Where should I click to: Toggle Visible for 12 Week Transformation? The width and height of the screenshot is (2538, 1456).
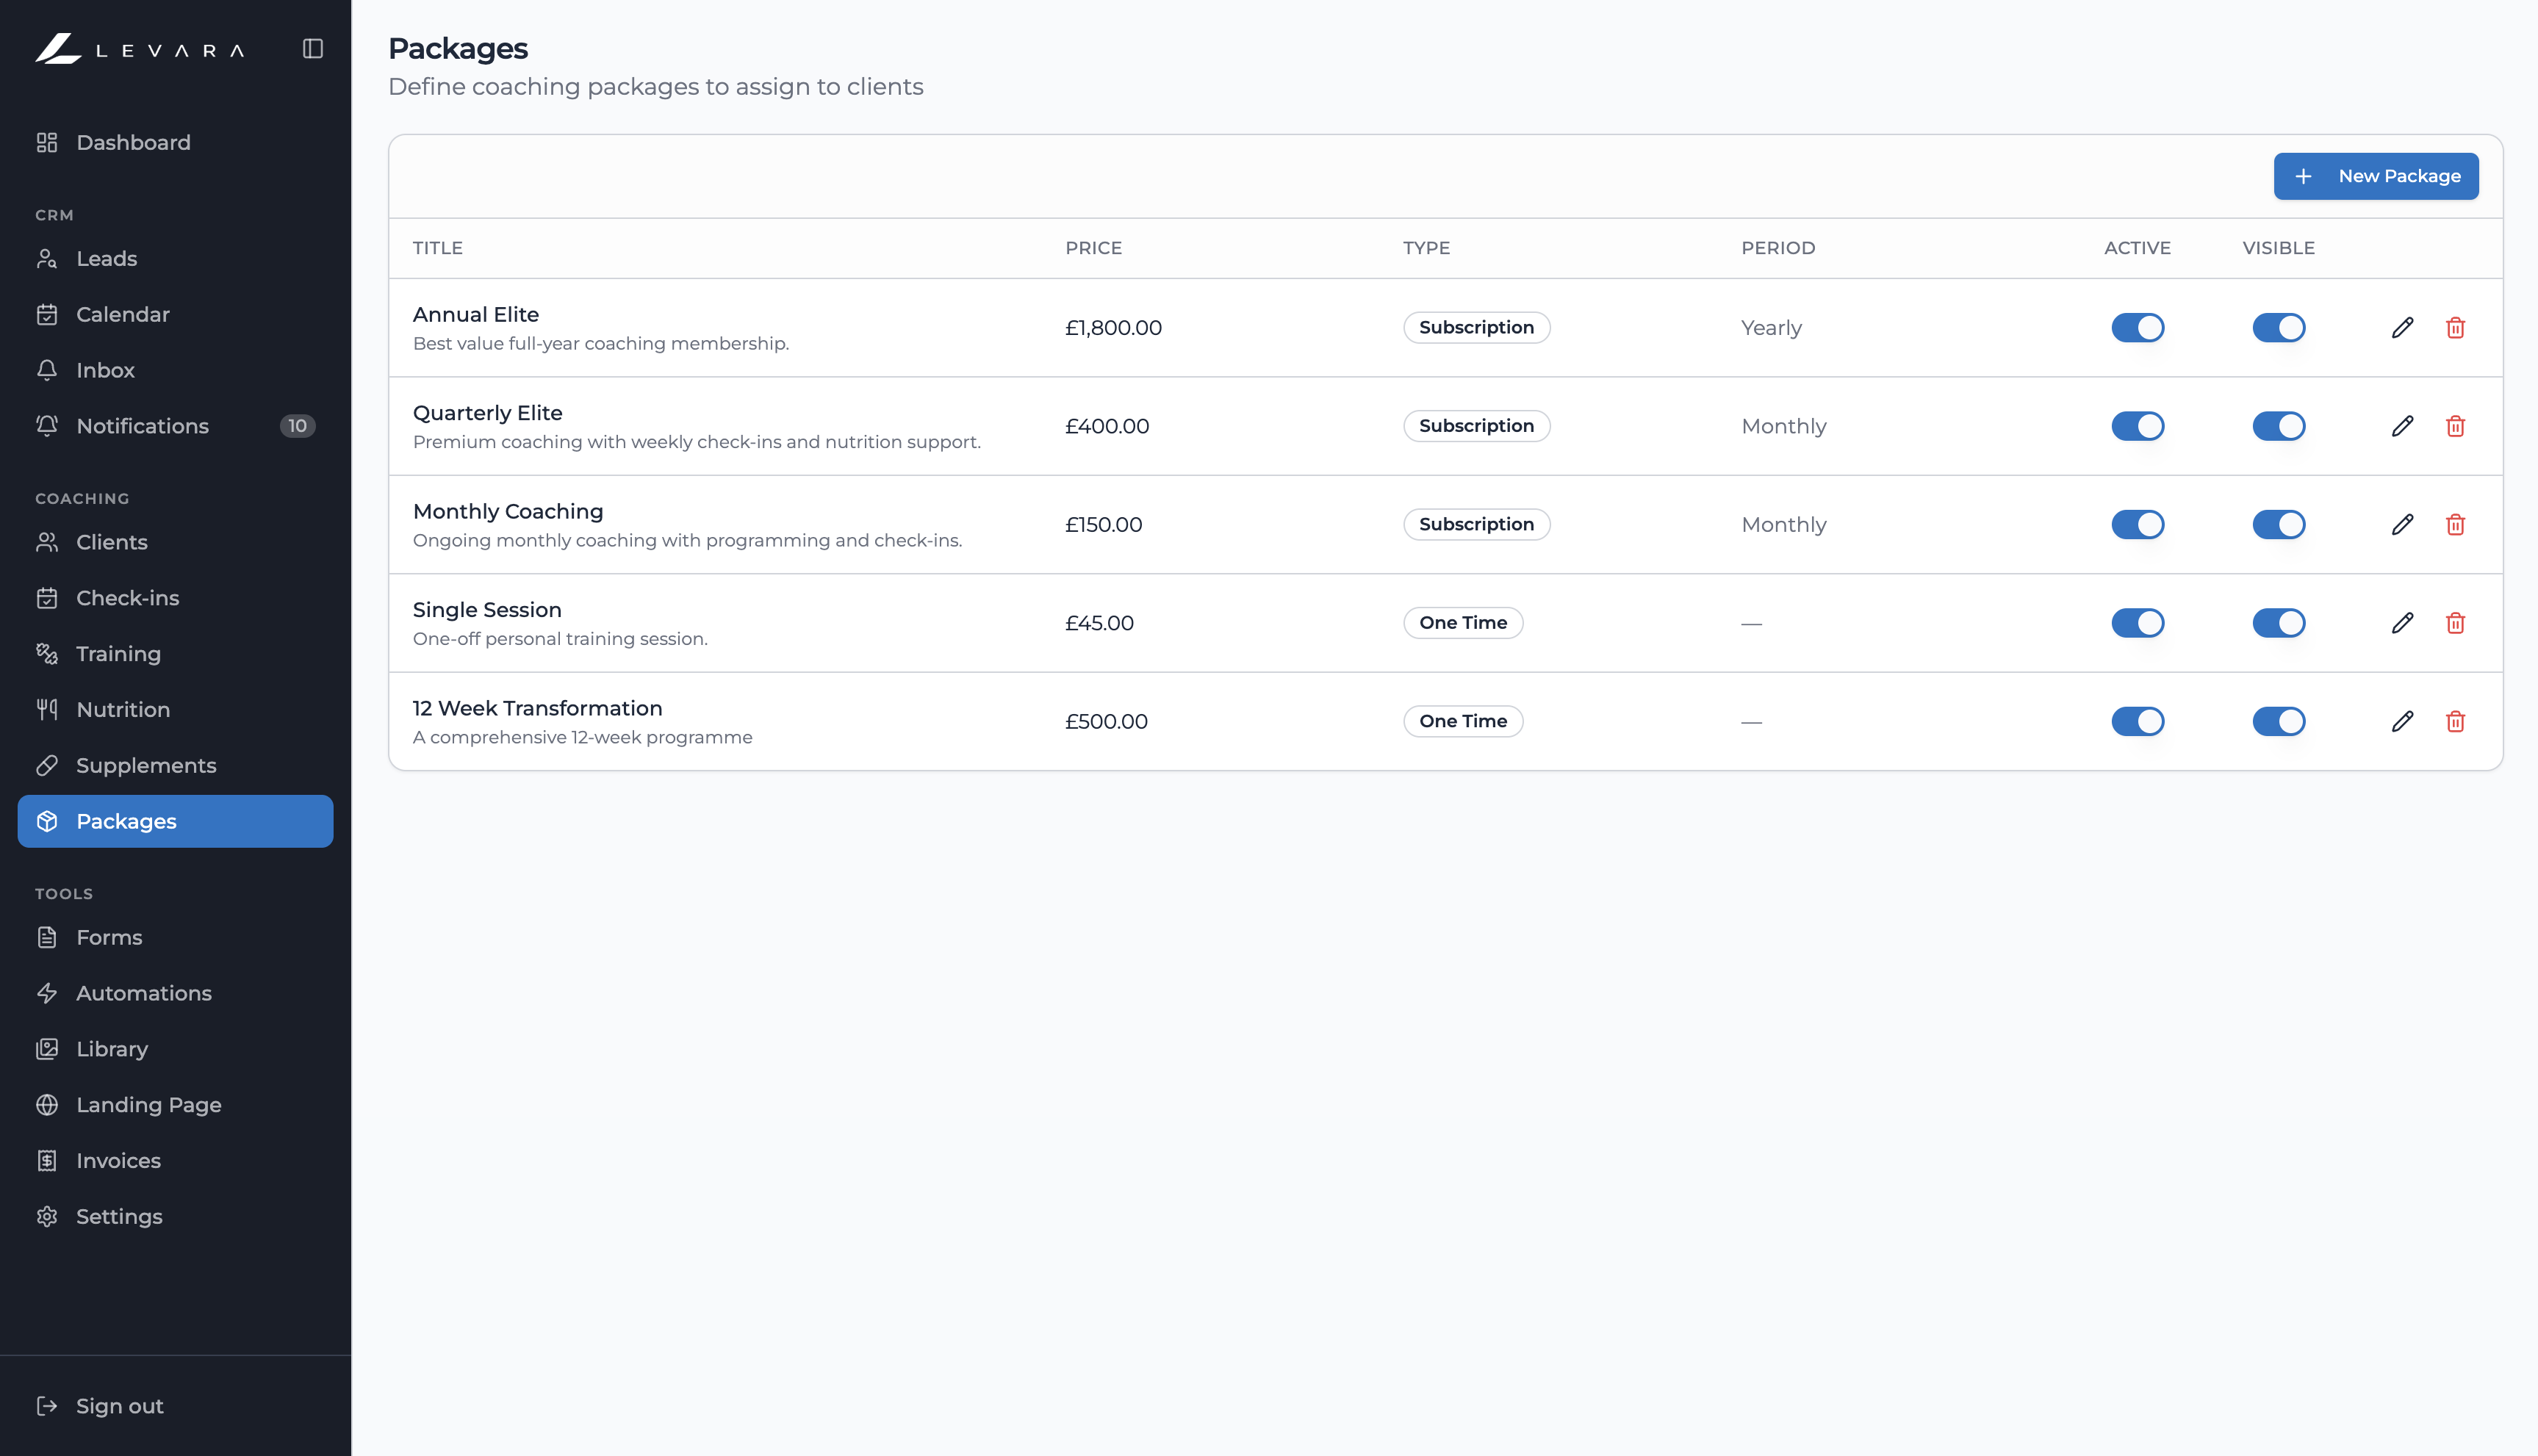click(x=2278, y=721)
